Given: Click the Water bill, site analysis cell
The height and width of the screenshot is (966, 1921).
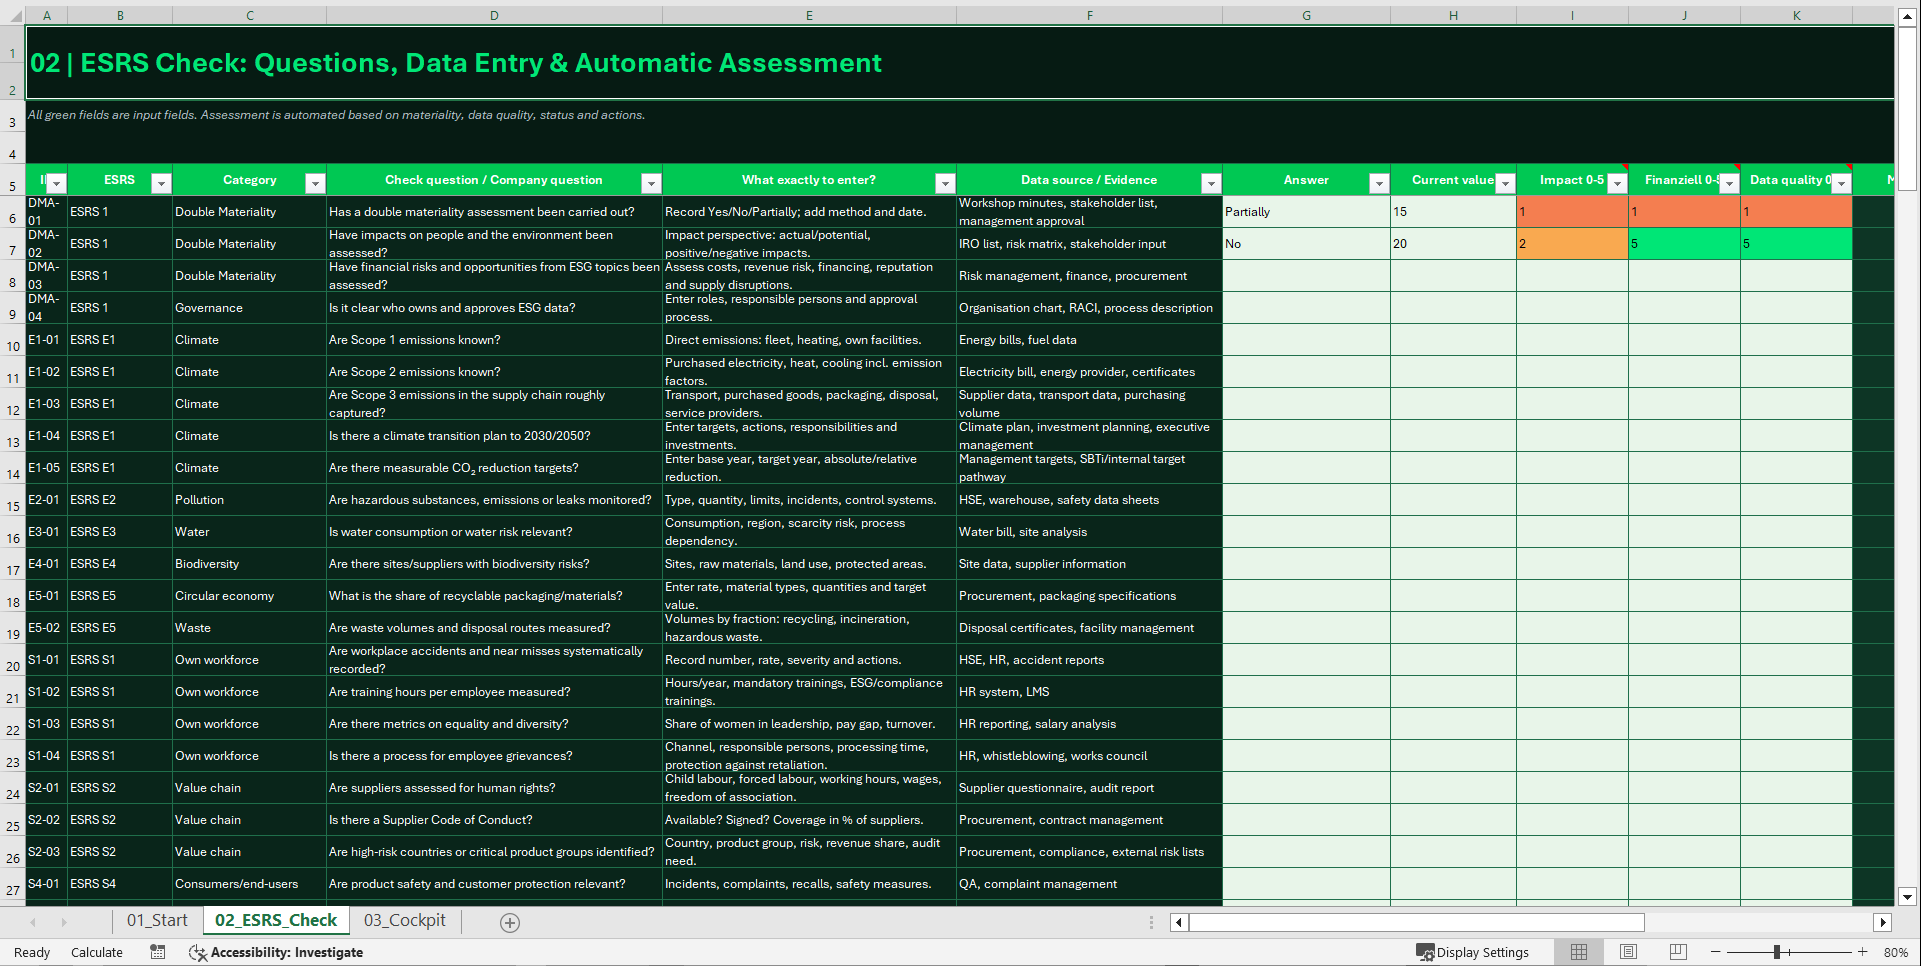Looking at the screenshot, I should coord(1089,532).
